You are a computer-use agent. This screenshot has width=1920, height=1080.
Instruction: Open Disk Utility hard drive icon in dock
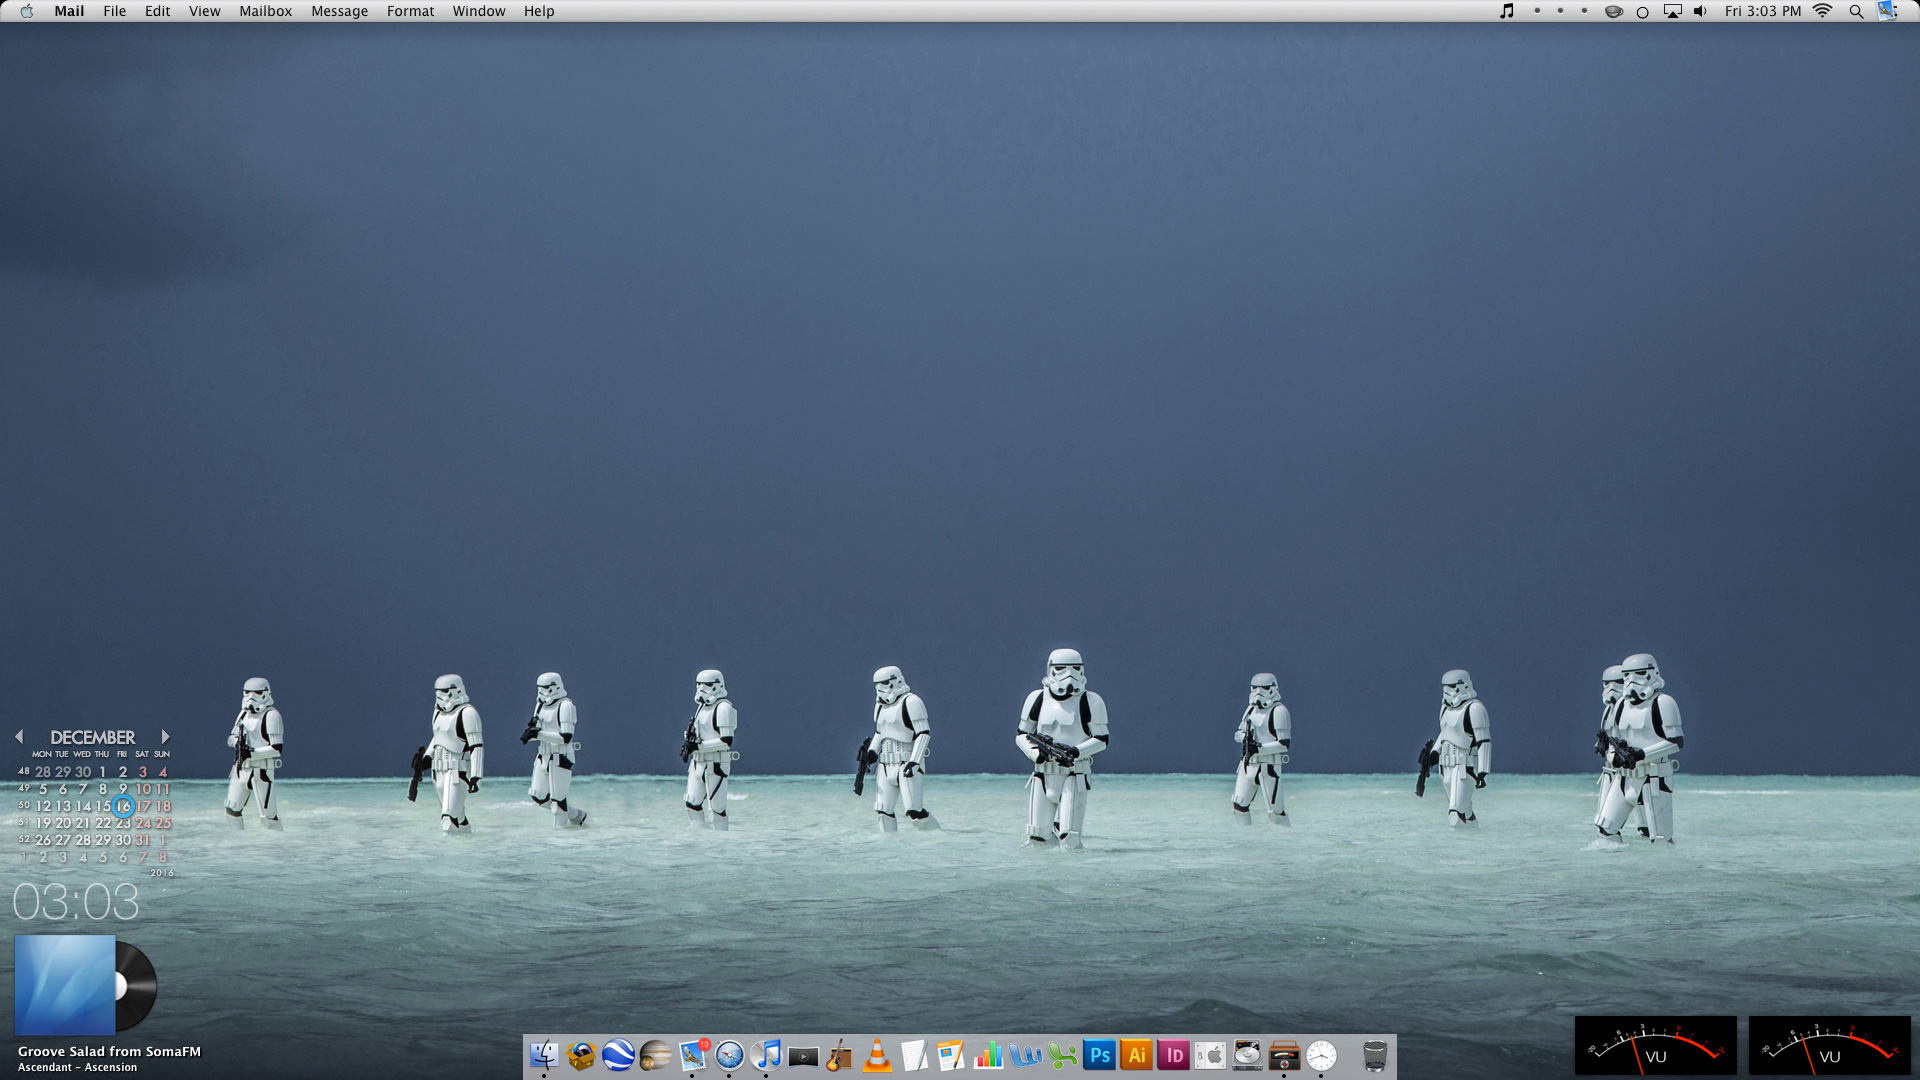coord(1247,1055)
